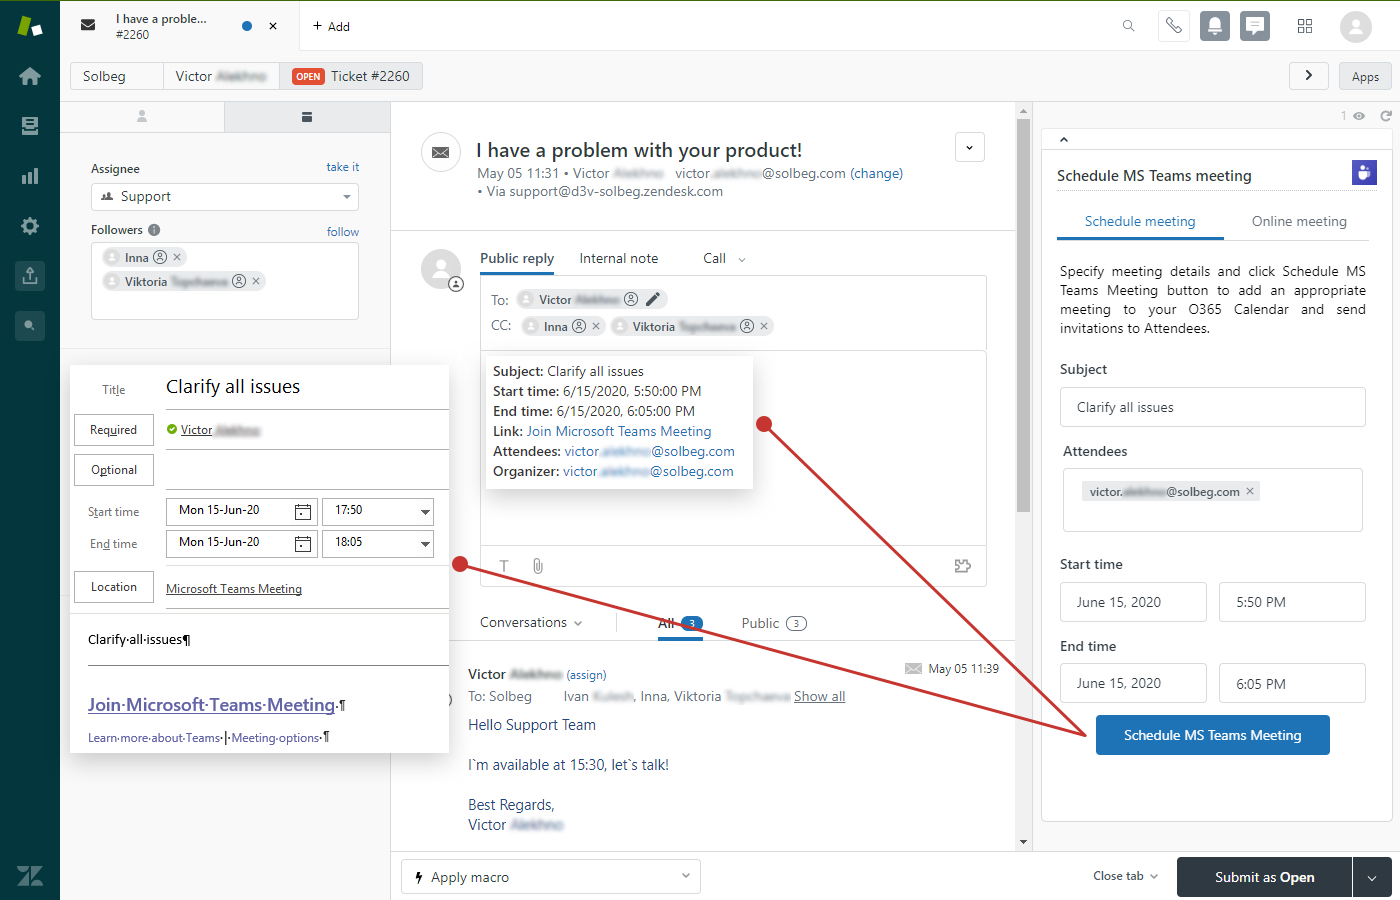Click the sidebar search app icon
The width and height of the screenshot is (1400, 900).
(30, 326)
